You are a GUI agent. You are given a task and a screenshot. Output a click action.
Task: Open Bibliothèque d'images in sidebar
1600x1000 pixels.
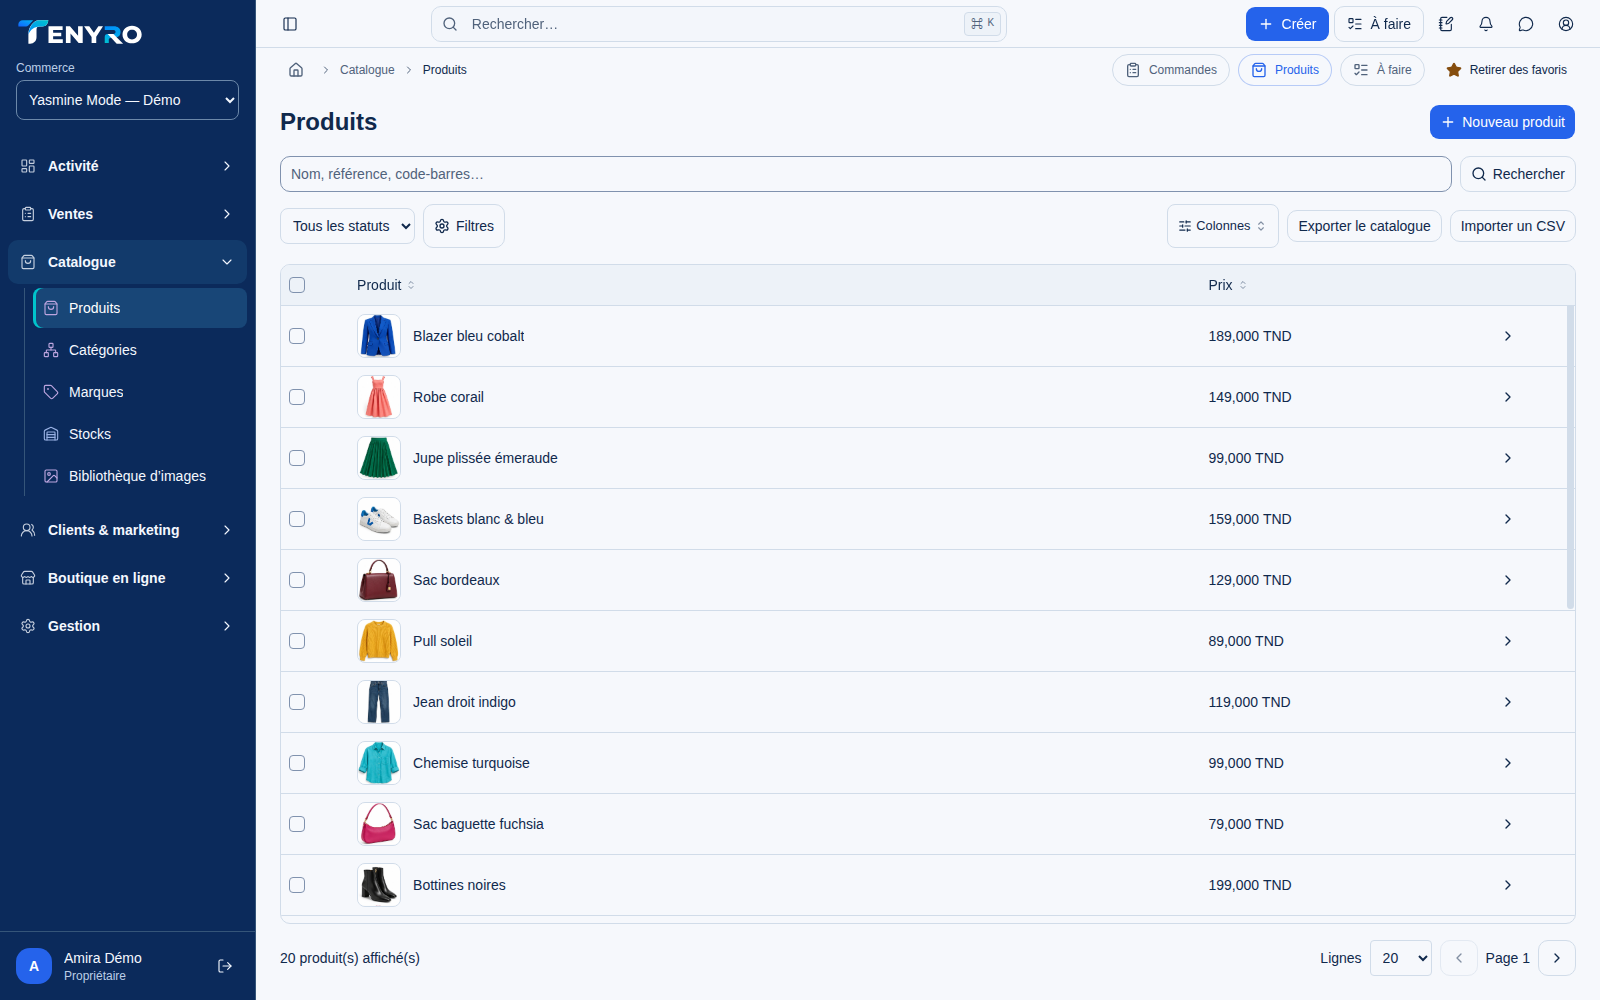140,476
